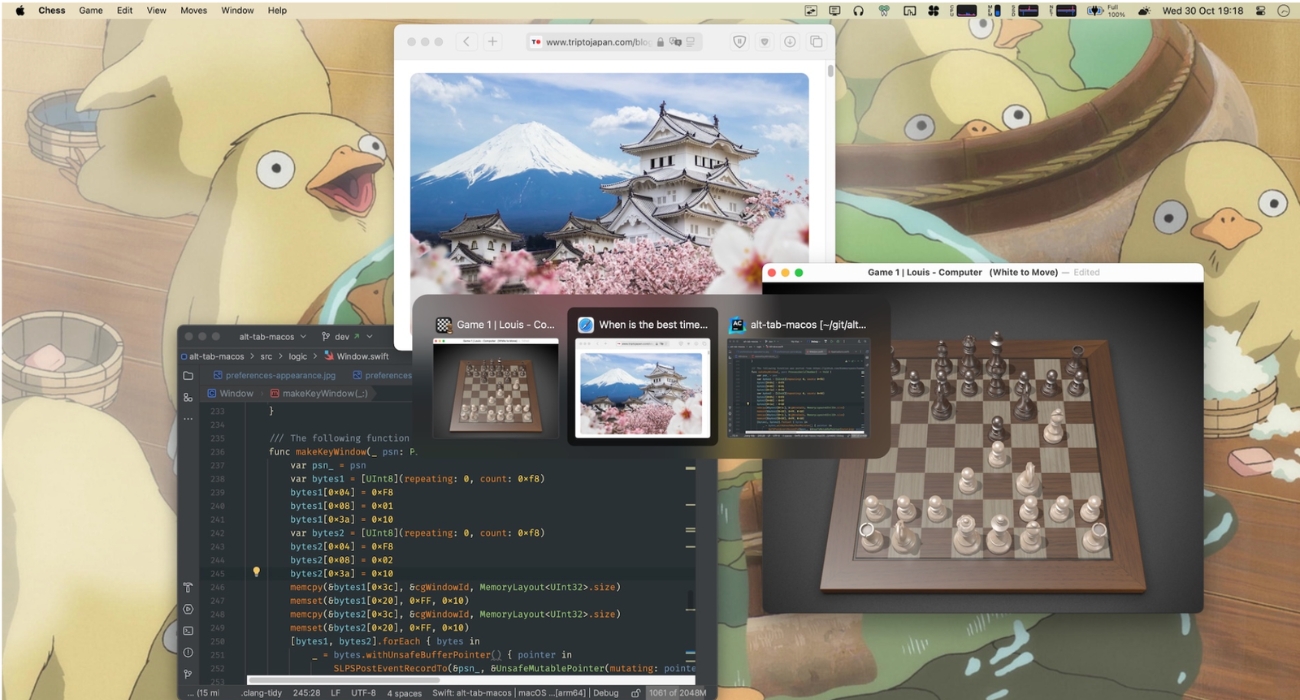Click Safari's back navigation button
Image resolution: width=1300 pixels, height=700 pixels.
(x=465, y=42)
